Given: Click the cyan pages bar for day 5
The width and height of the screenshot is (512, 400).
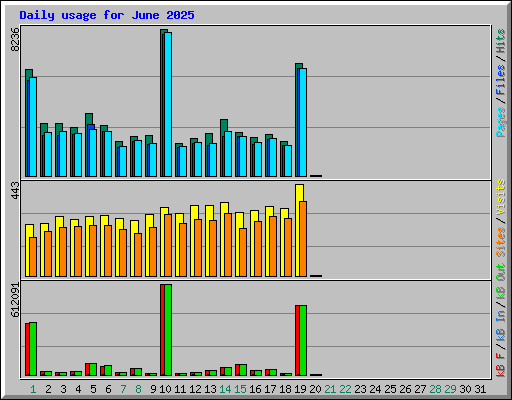Looking at the screenshot, I should [93, 153].
